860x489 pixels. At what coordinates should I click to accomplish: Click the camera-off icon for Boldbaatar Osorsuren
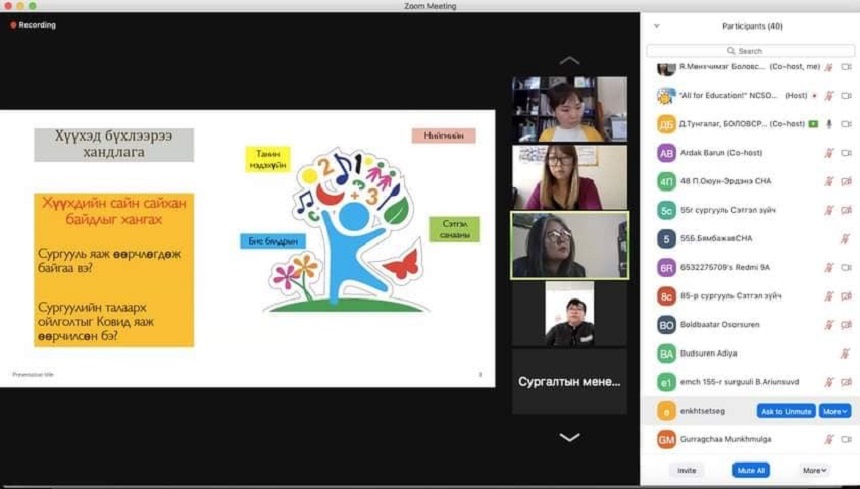pyautogui.click(x=846, y=325)
